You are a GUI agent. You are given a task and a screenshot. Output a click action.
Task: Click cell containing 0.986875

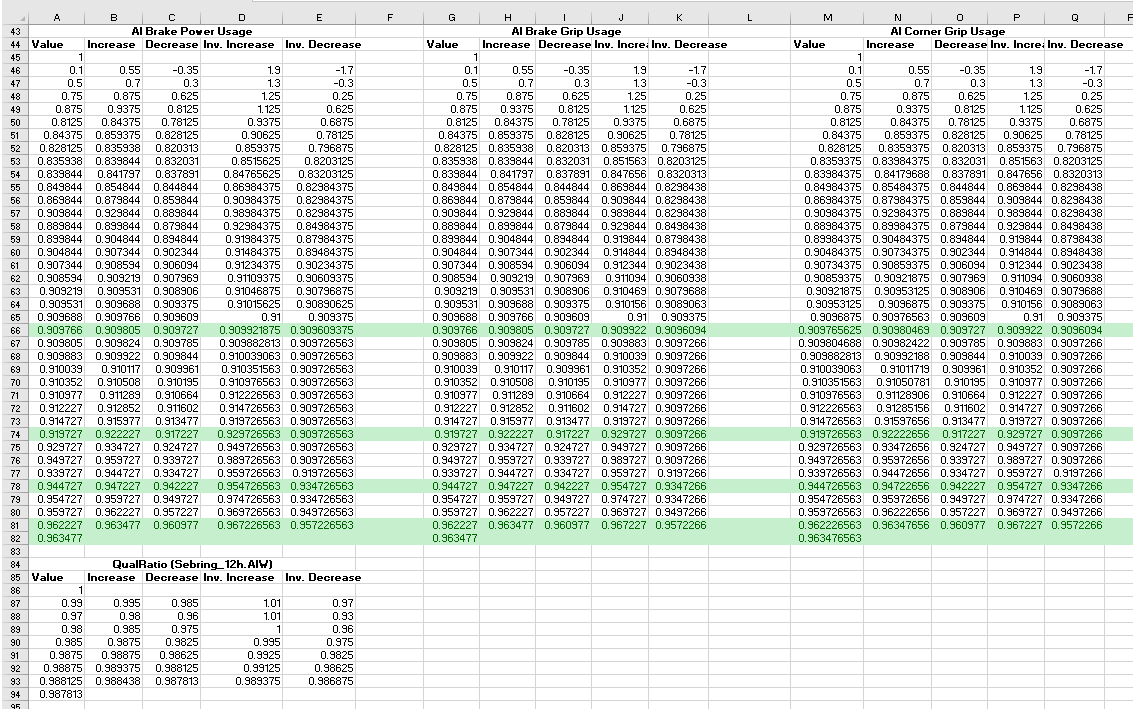point(319,682)
